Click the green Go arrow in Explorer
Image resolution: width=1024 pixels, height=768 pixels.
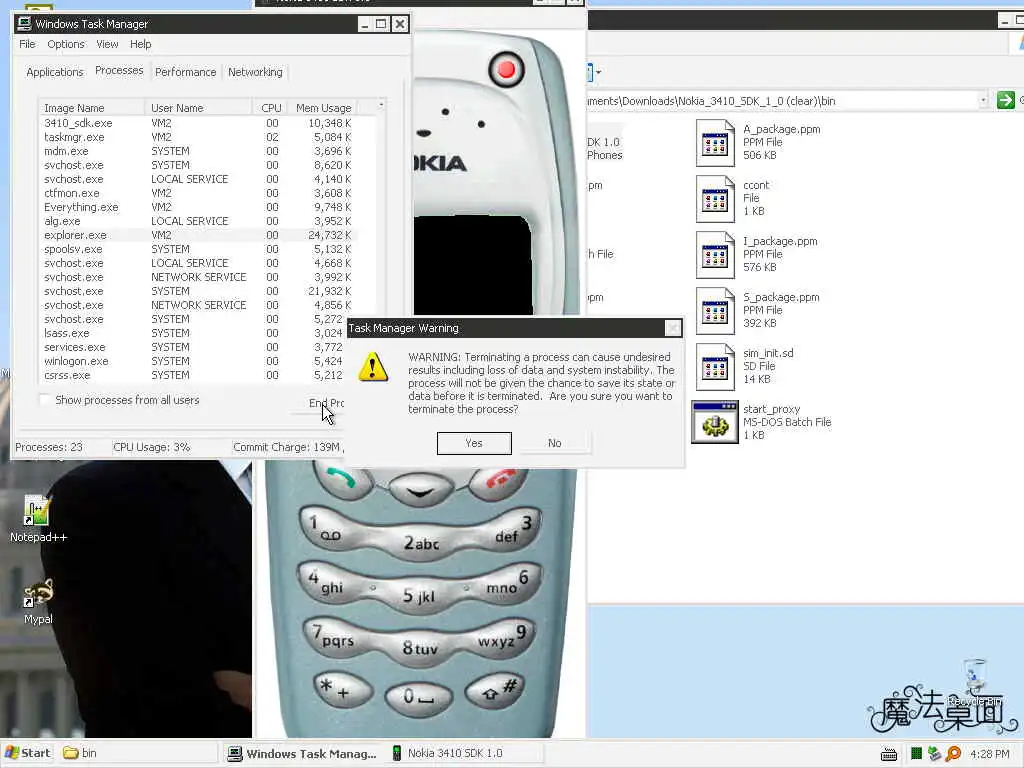[x=1006, y=101]
